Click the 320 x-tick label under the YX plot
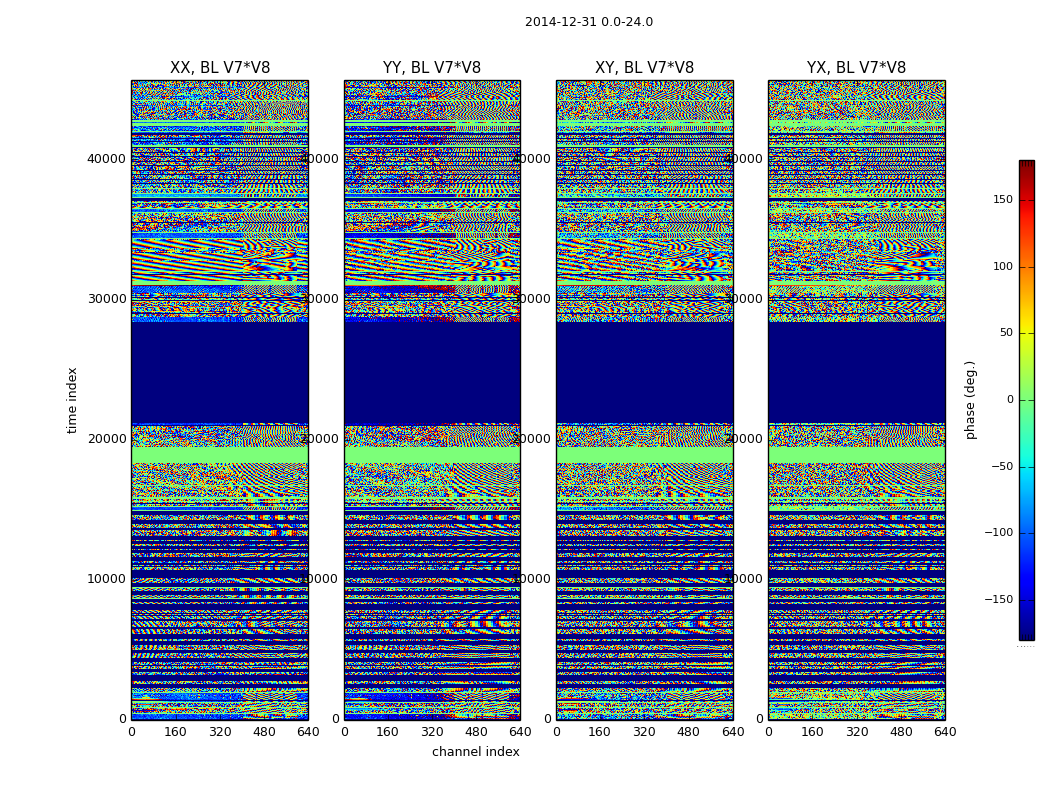1050x800 pixels. click(x=856, y=732)
